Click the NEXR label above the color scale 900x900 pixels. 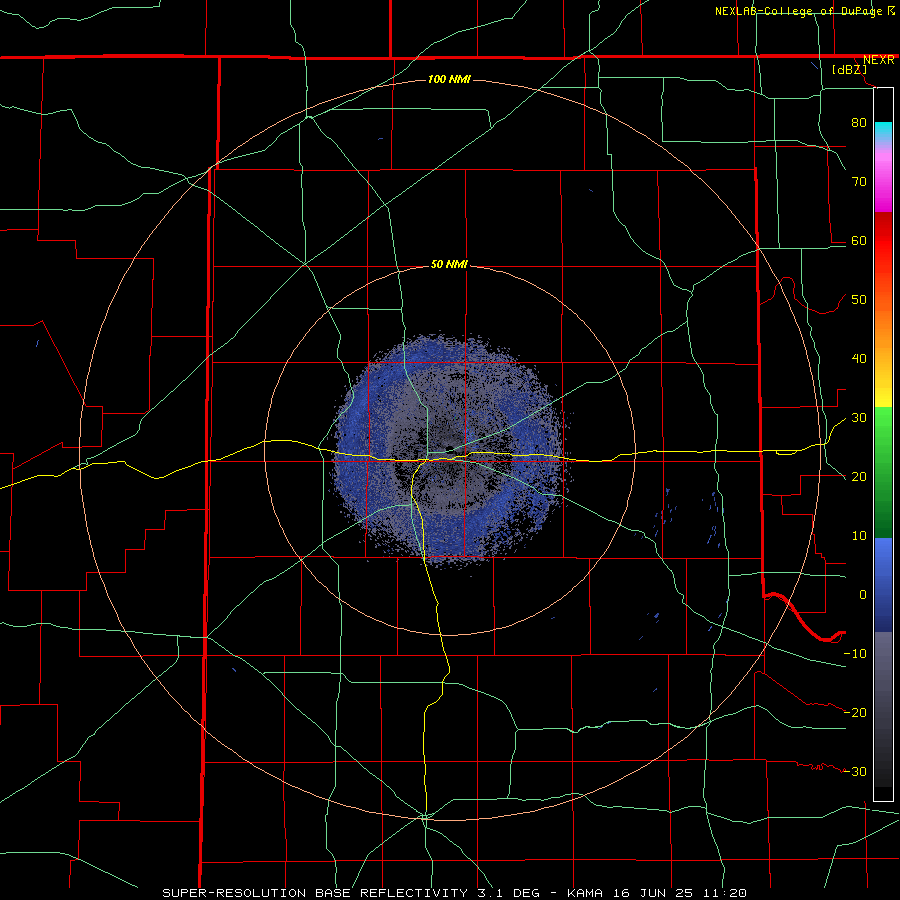pos(878,60)
